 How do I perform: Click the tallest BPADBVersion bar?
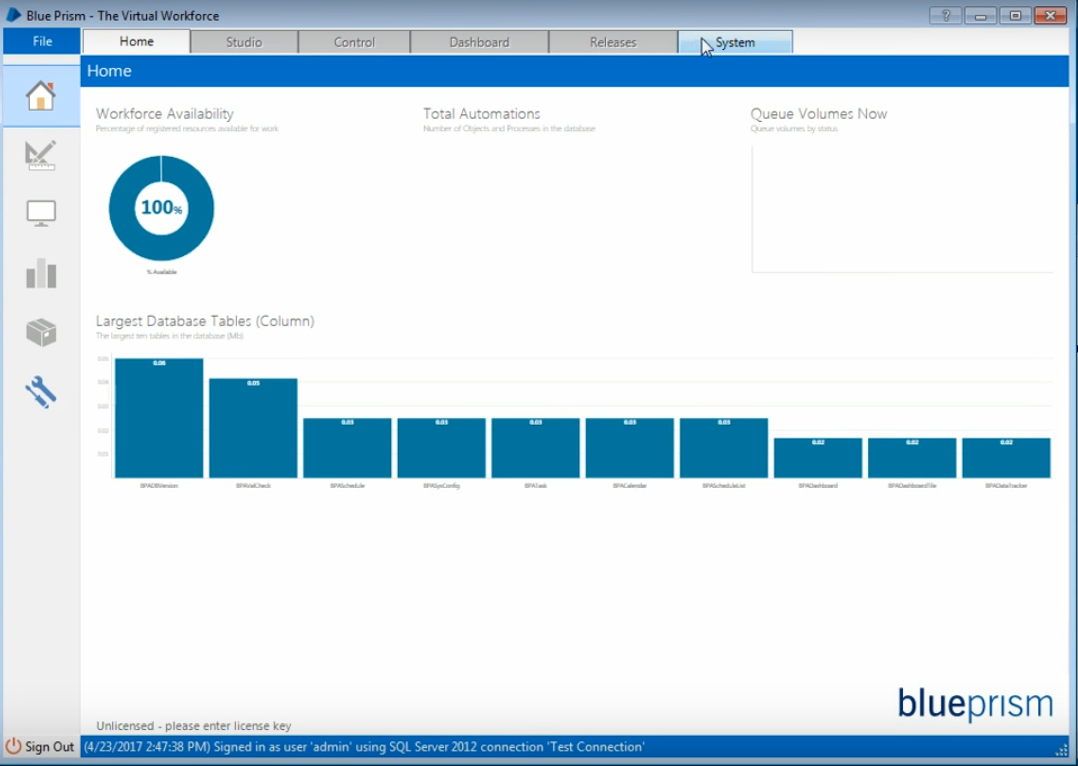tap(159, 420)
